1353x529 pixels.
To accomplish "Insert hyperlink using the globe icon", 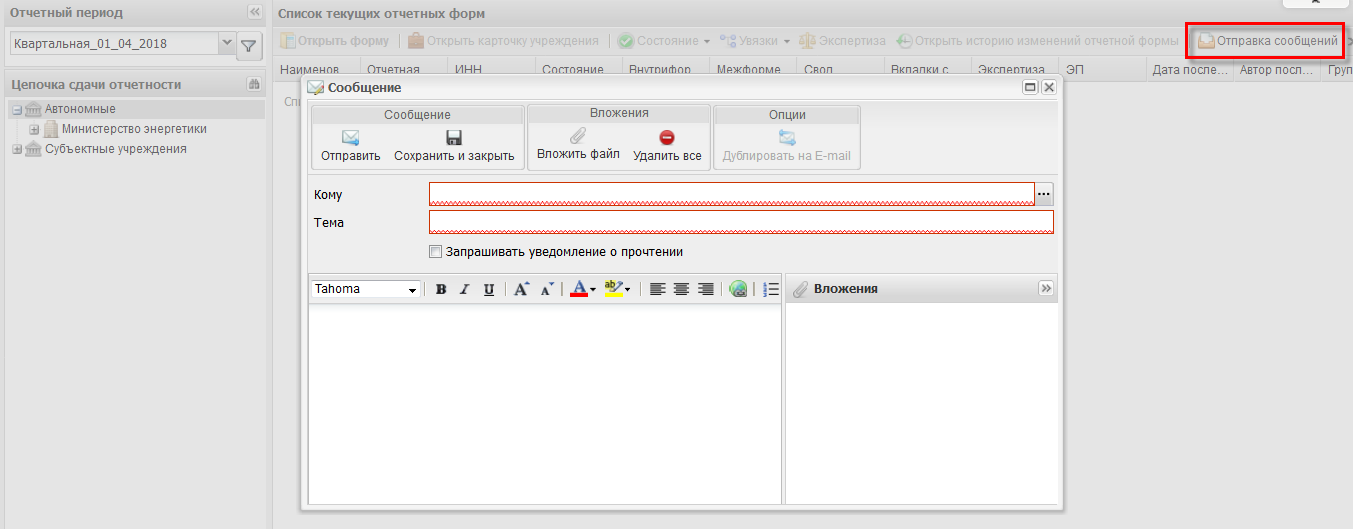I will [738, 290].
